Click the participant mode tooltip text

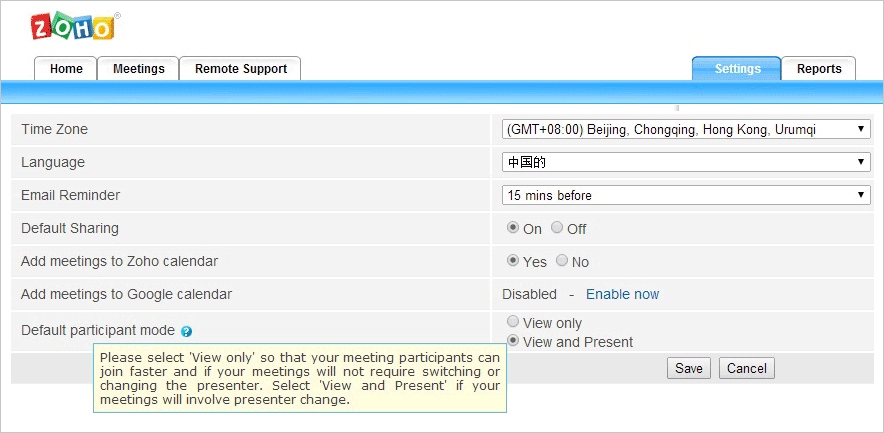point(300,378)
